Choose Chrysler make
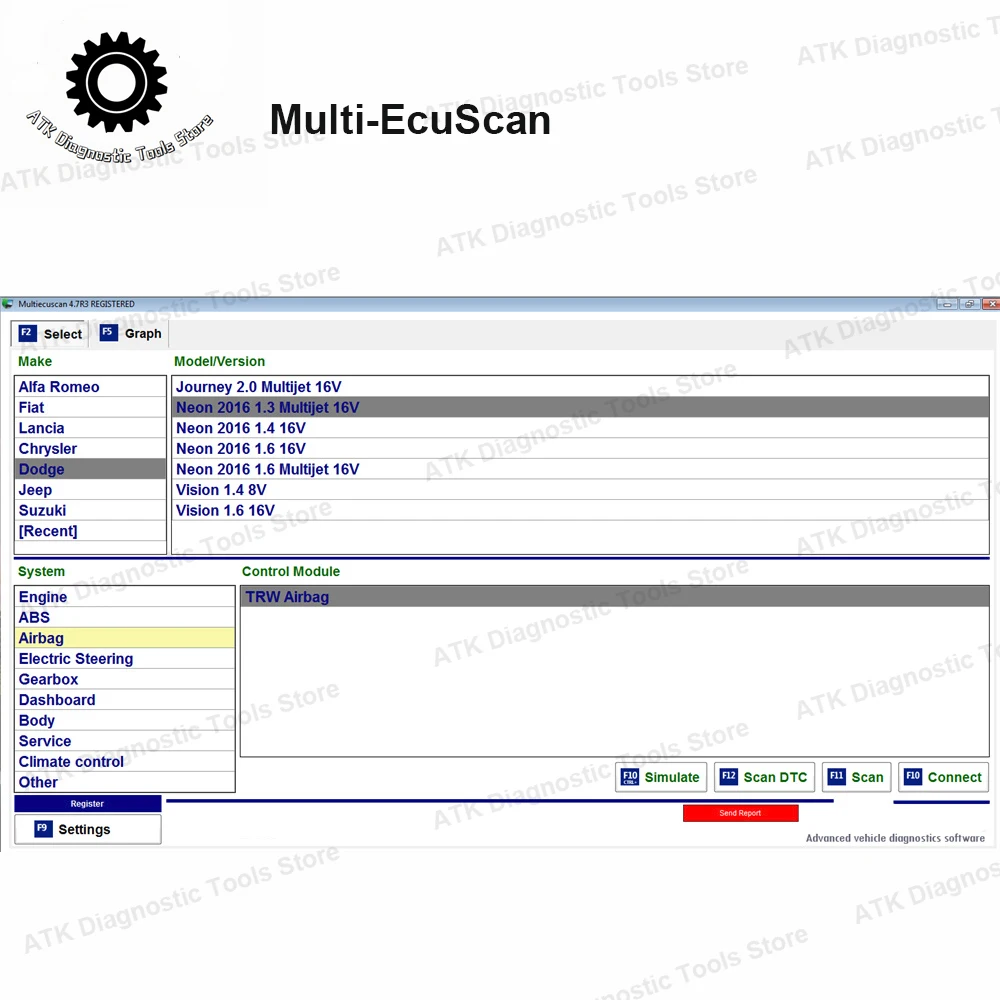1000x1000 pixels. pos(90,448)
